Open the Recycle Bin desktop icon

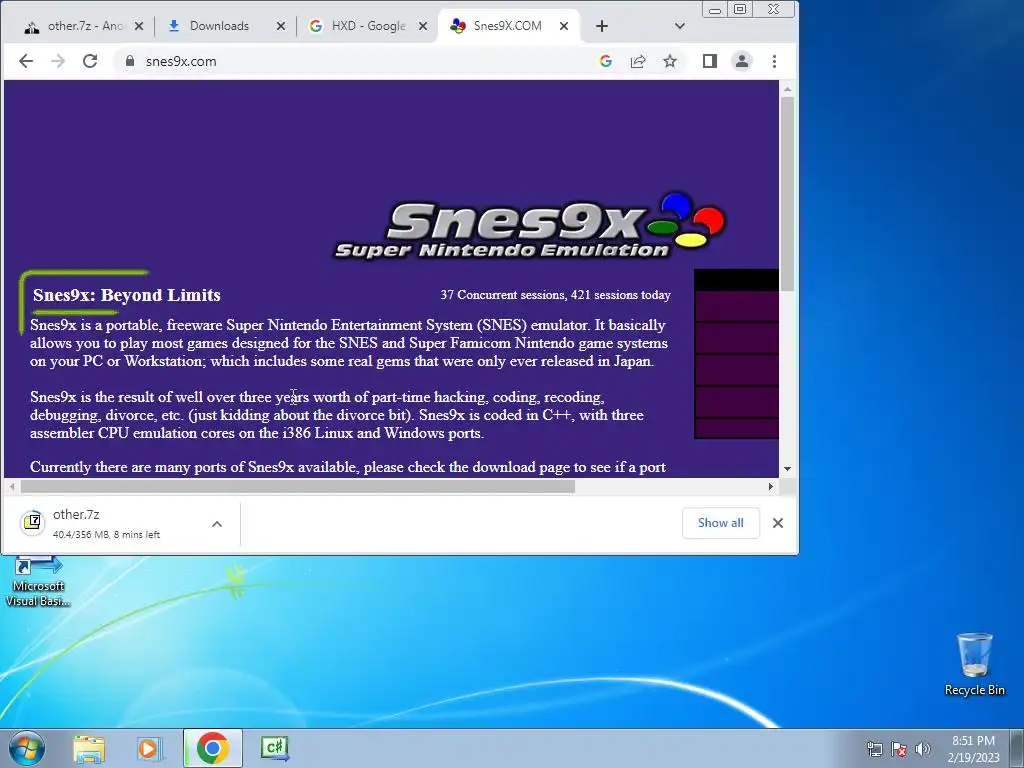point(974,664)
